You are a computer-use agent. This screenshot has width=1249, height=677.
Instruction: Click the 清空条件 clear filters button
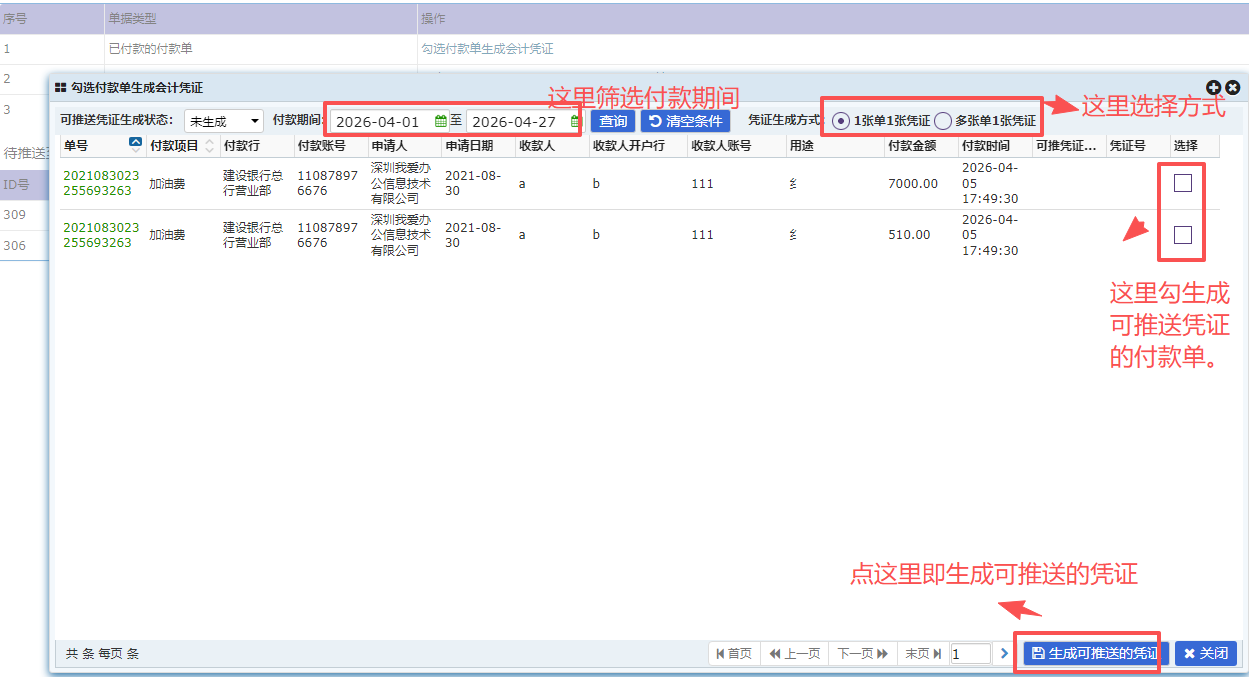685,121
